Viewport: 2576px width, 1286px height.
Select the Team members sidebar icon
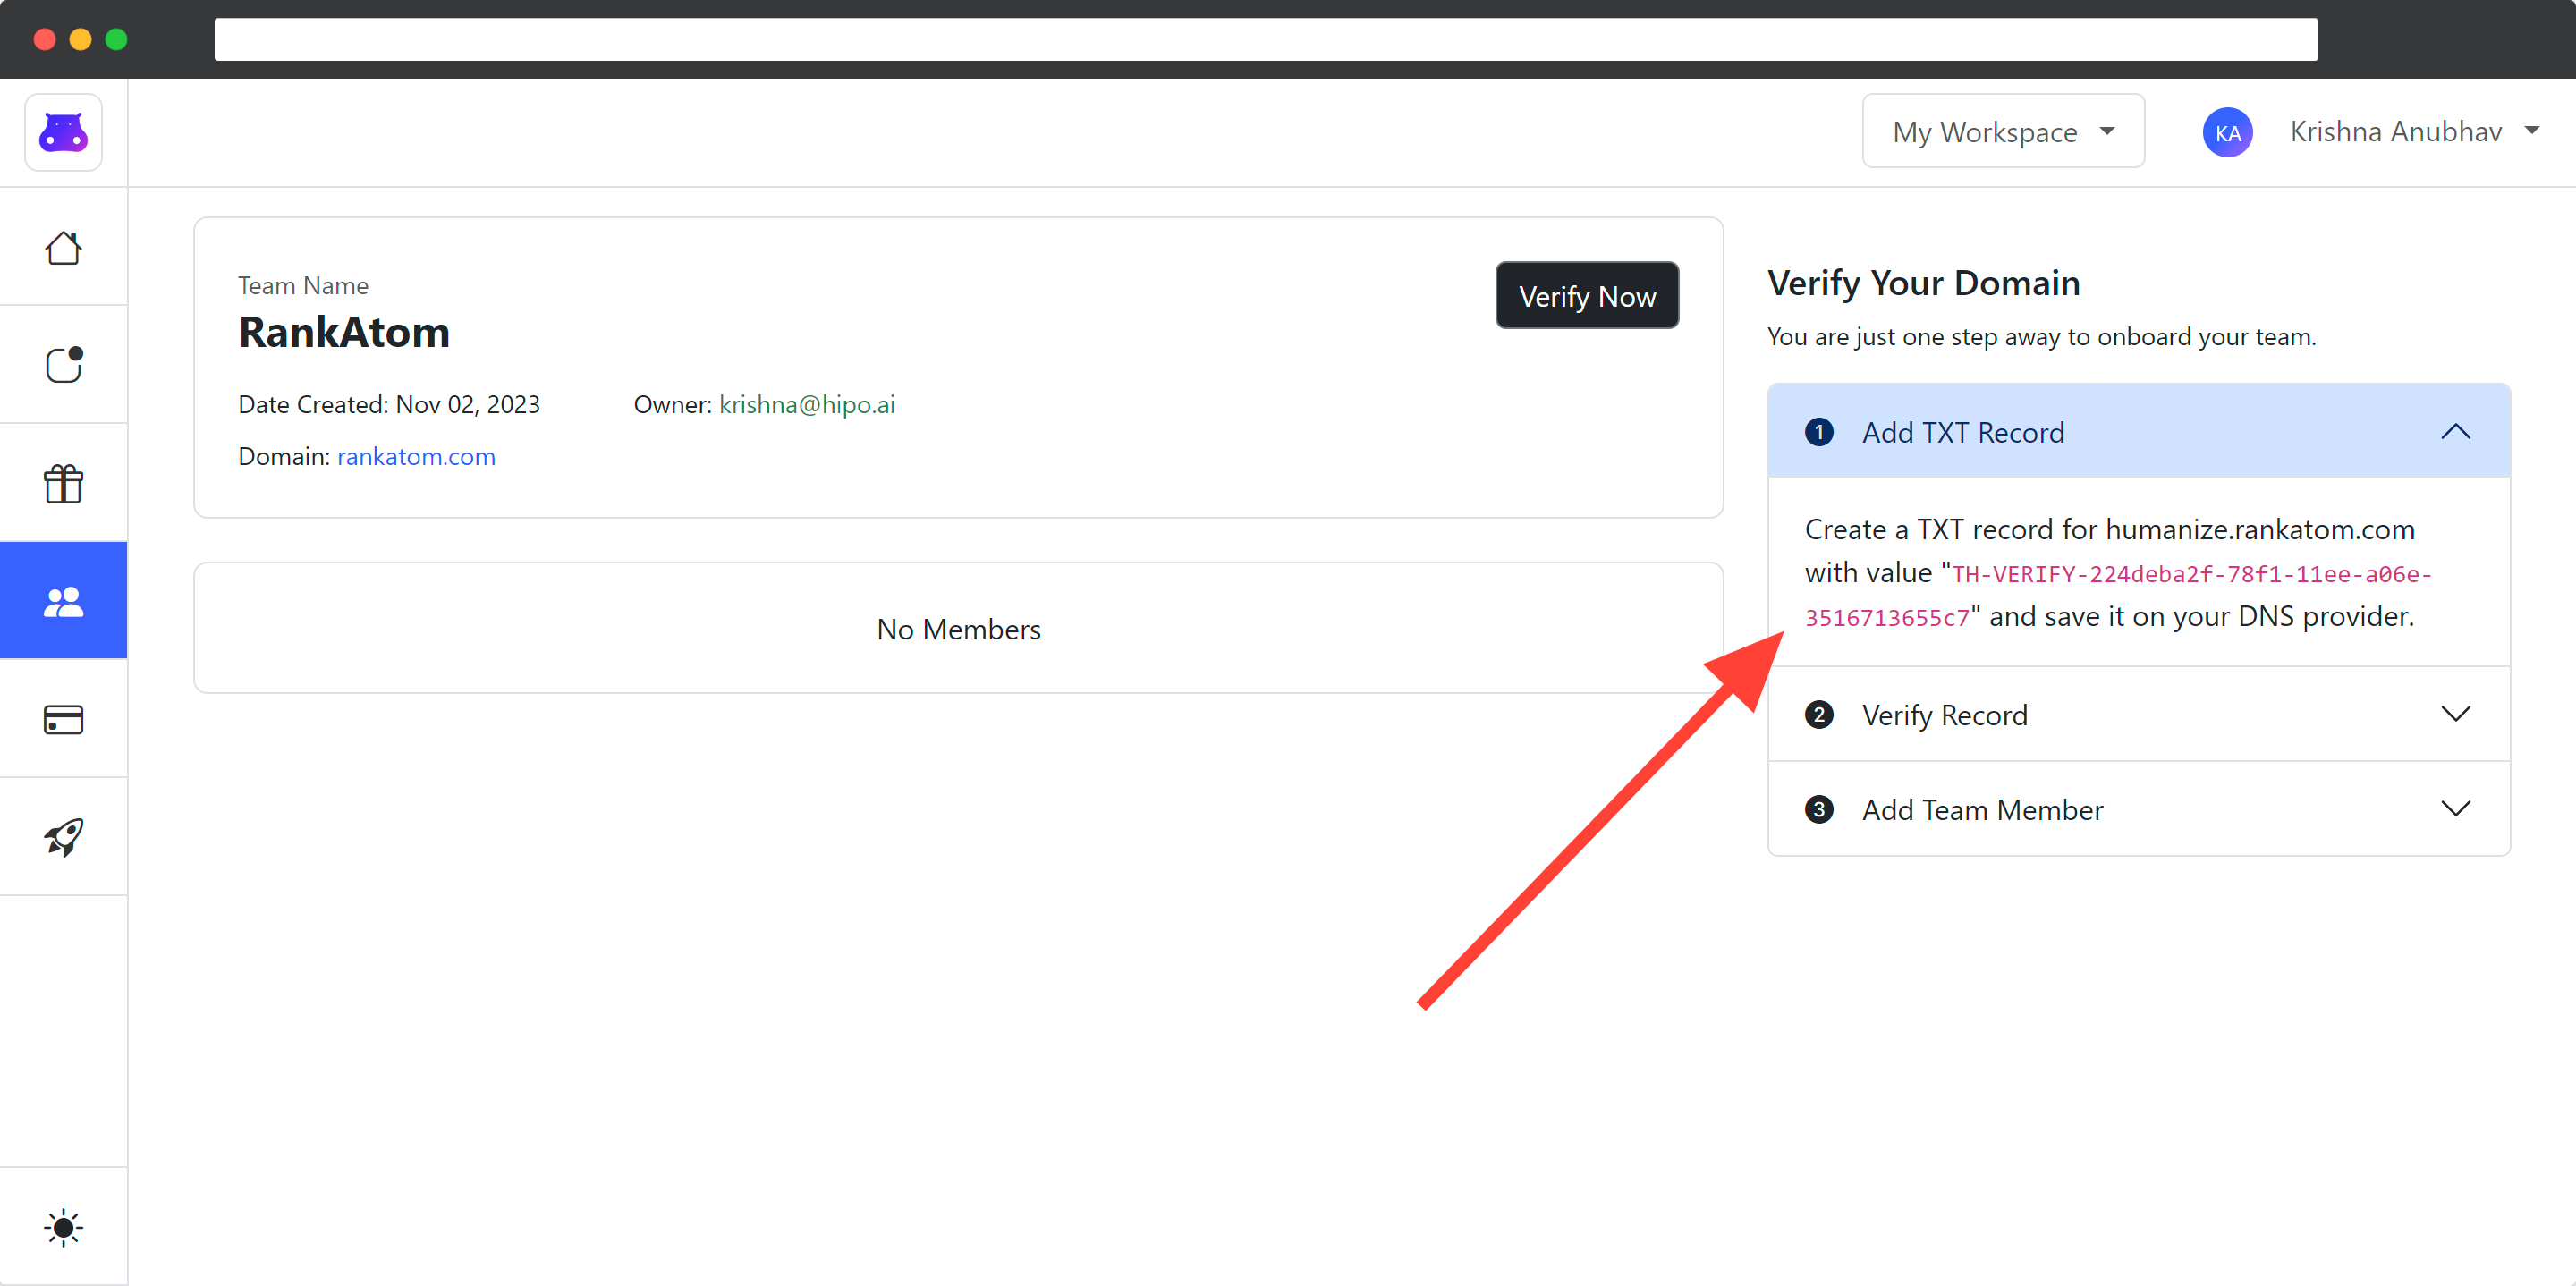tap(63, 601)
